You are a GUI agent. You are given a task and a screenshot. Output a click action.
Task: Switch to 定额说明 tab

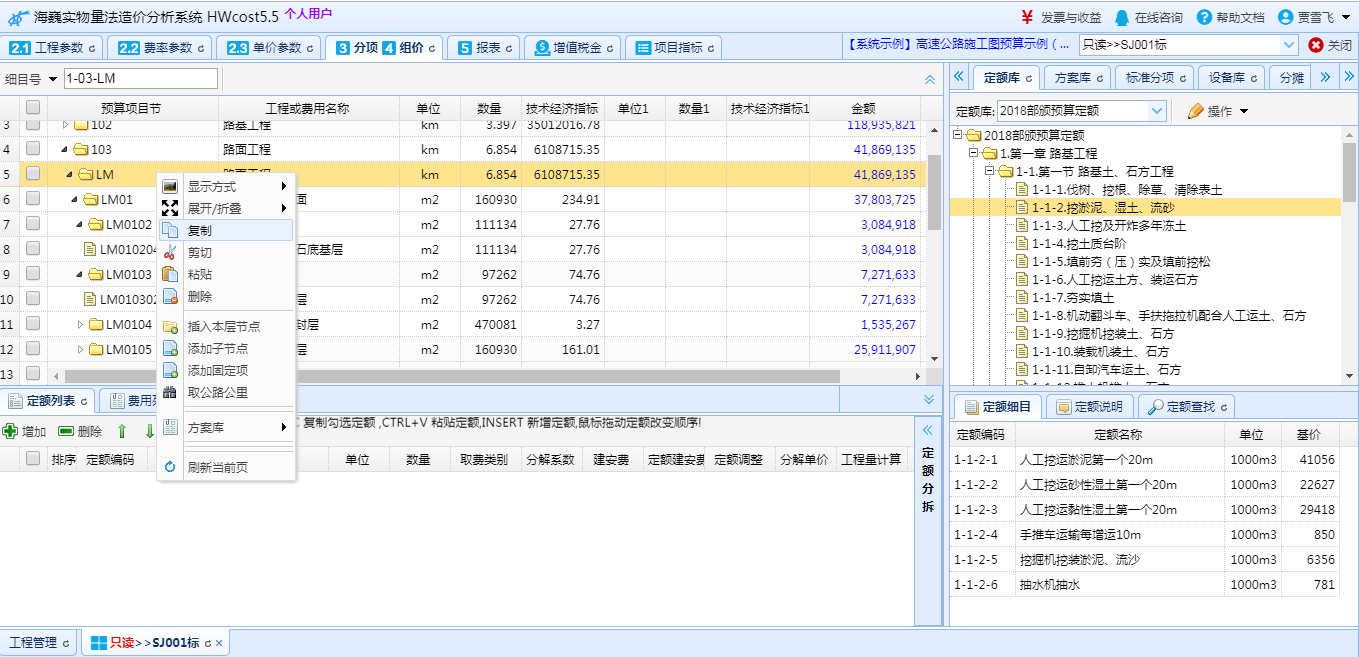tap(1089, 407)
